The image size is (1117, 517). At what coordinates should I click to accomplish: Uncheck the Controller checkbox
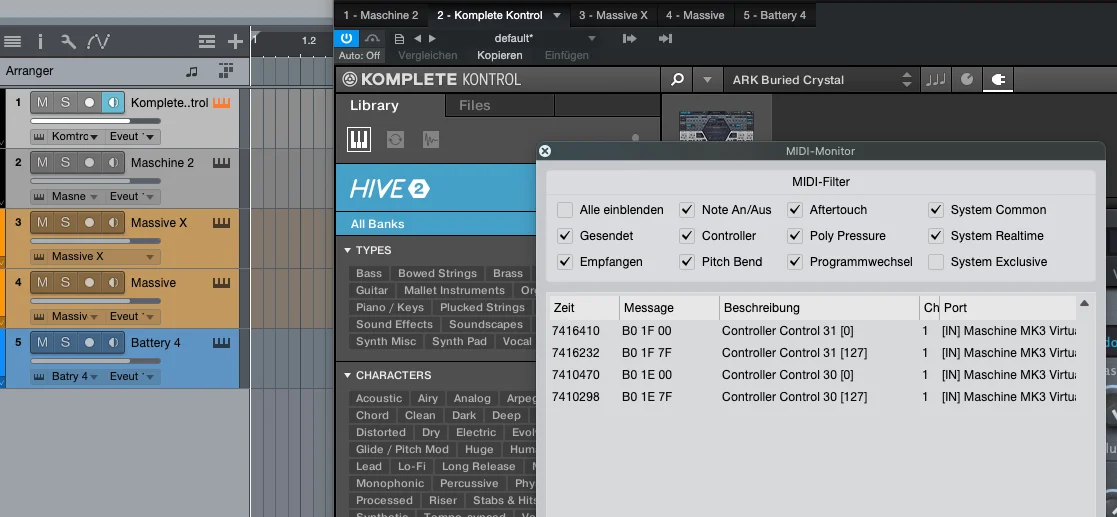click(687, 236)
